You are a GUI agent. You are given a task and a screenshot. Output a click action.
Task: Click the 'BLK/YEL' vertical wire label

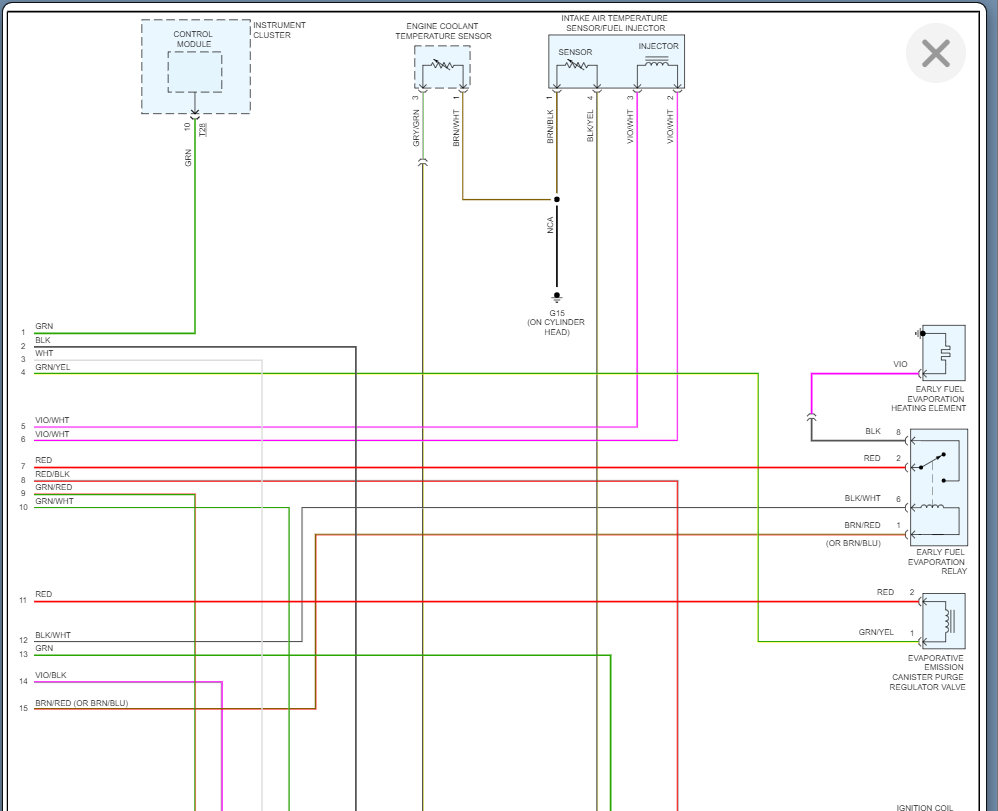coord(590,126)
